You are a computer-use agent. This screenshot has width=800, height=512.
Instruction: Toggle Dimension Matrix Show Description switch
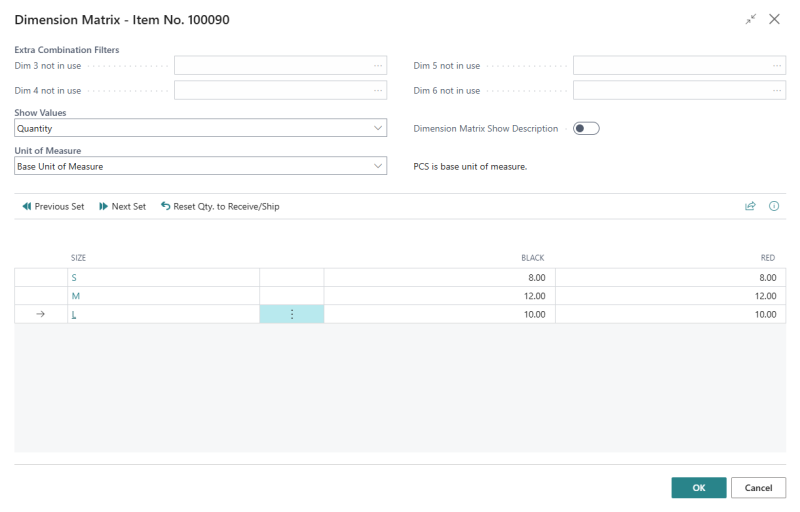point(586,128)
